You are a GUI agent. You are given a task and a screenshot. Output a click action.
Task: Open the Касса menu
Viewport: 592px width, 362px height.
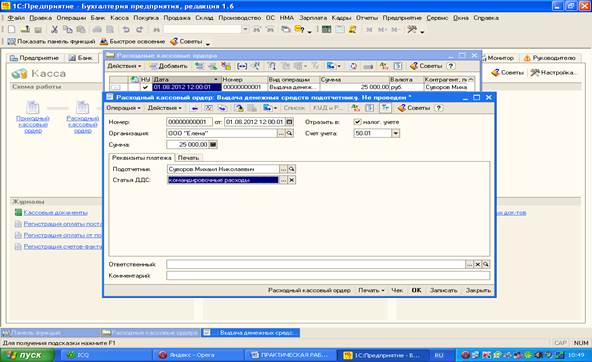[x=119, y=18]
